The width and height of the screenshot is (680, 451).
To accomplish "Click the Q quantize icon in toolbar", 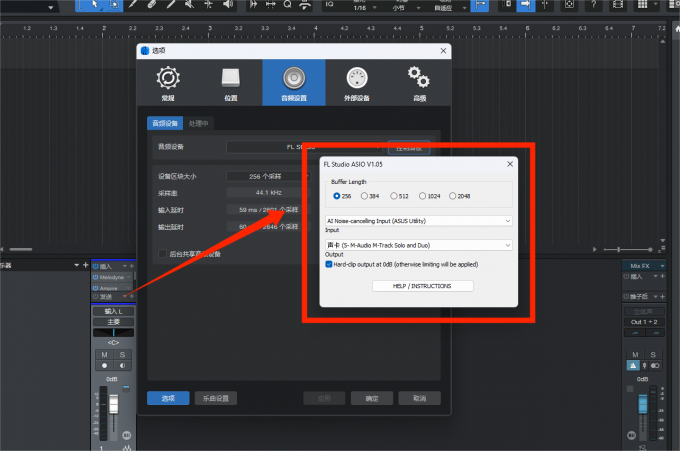I will 287,4.
